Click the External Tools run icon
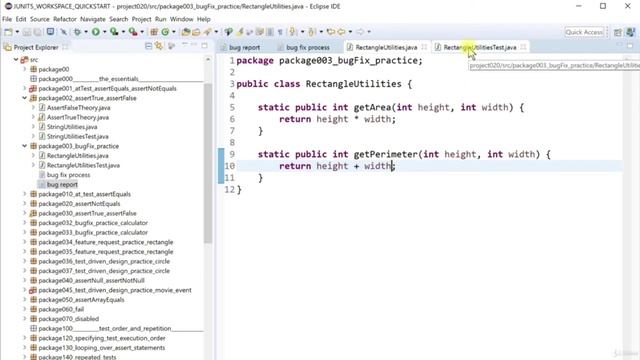Image resolution: width=640 pixels, height=360 pixels. pos(133,32)
